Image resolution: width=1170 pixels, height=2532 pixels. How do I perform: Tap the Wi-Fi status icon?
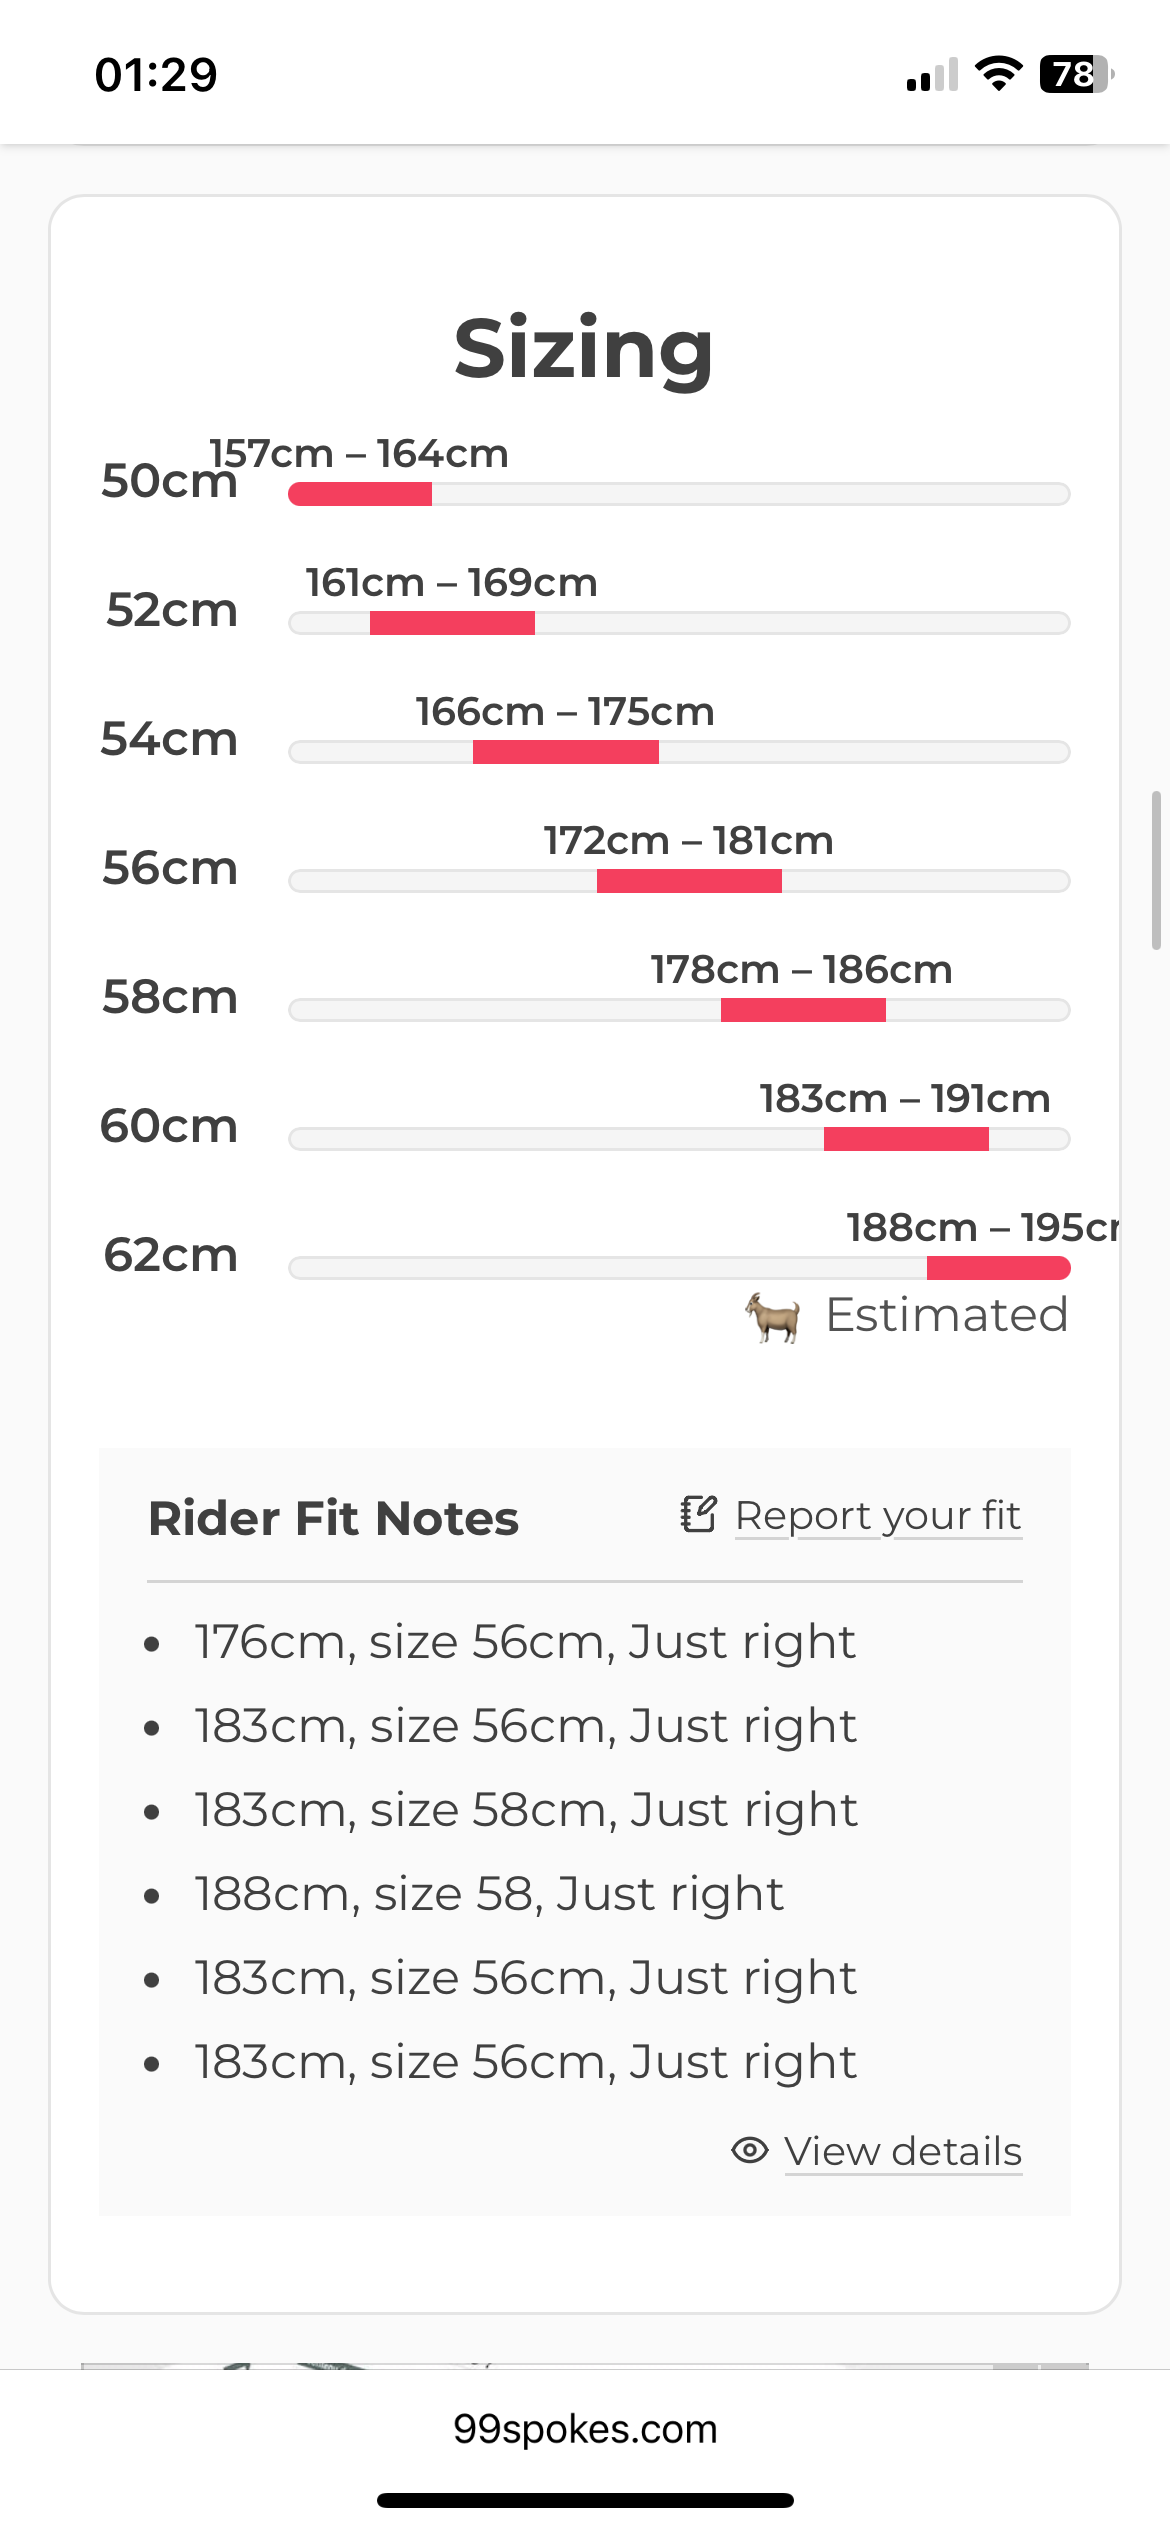(998, 74)
